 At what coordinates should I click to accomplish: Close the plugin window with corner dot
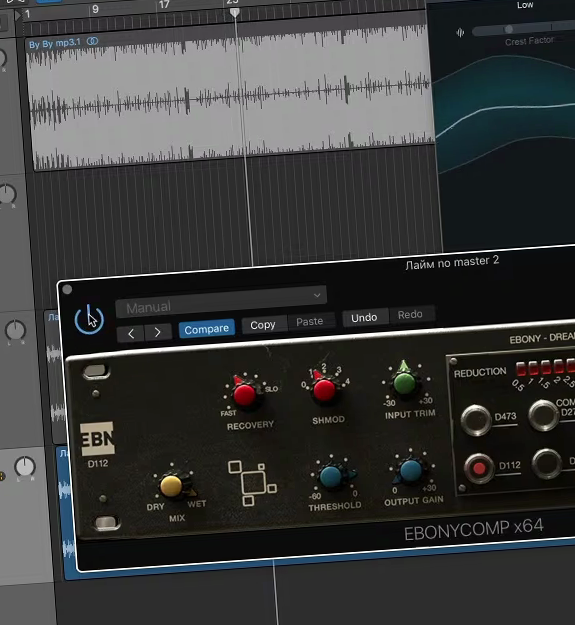coord(67,289)
